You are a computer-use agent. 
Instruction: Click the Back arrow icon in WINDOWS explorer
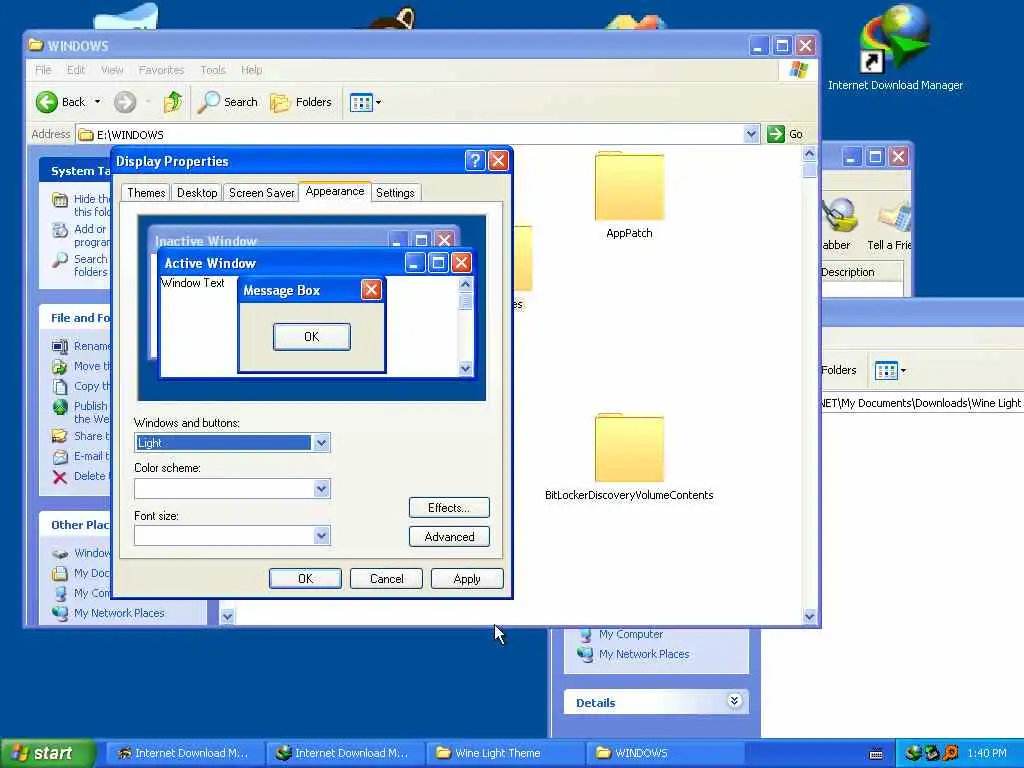tap(47, 102)
